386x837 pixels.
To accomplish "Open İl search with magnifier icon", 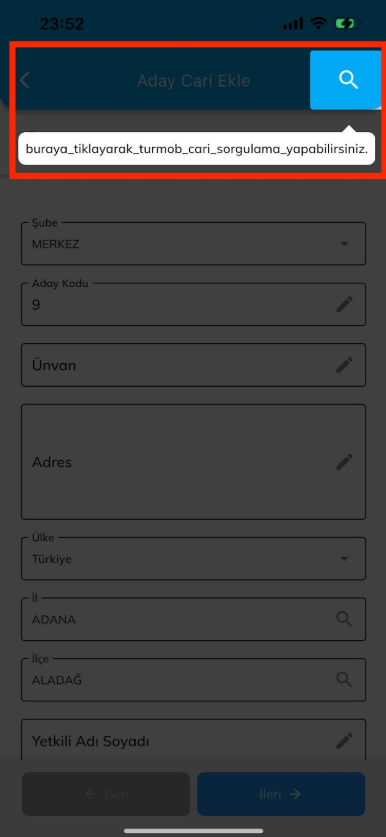I will 344,619.
